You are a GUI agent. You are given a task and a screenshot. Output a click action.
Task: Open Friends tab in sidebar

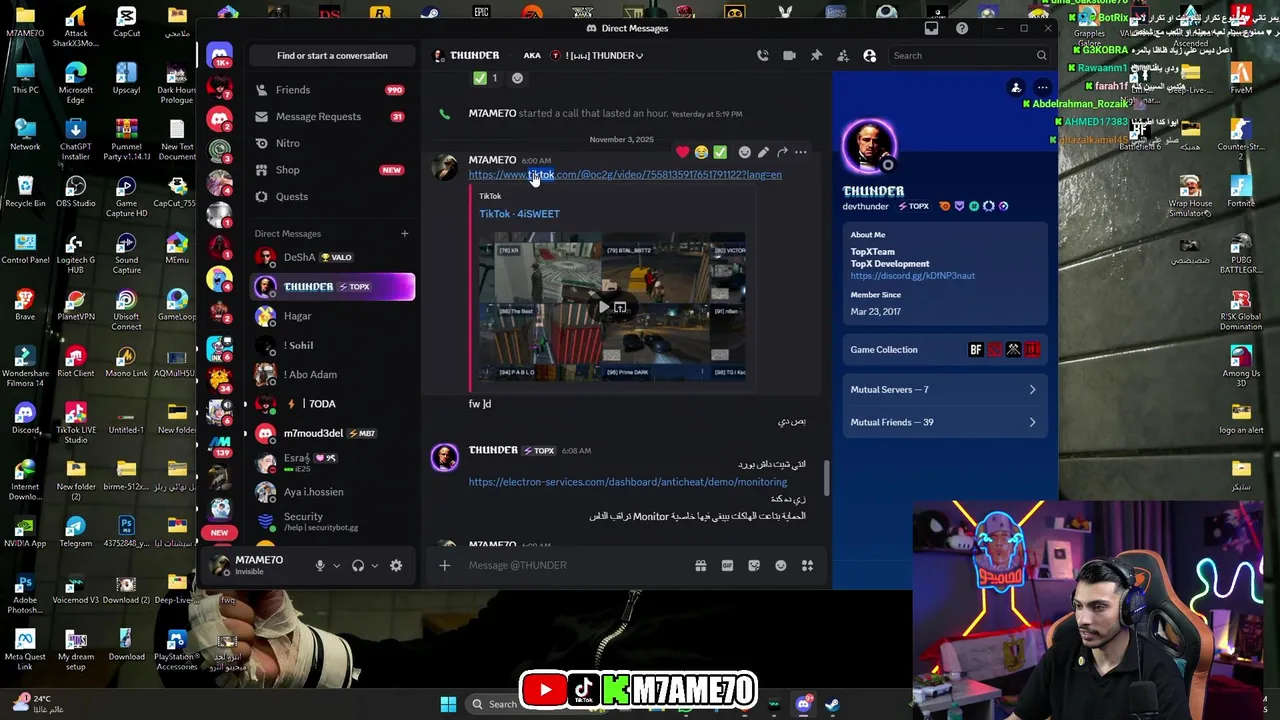[331, 90]
